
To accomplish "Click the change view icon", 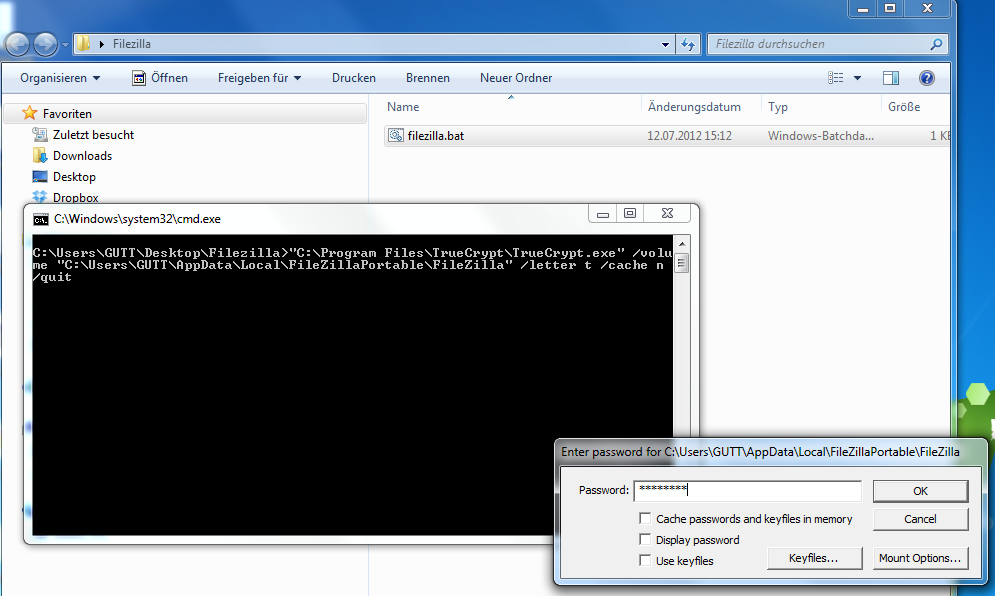I will point(836,78).
